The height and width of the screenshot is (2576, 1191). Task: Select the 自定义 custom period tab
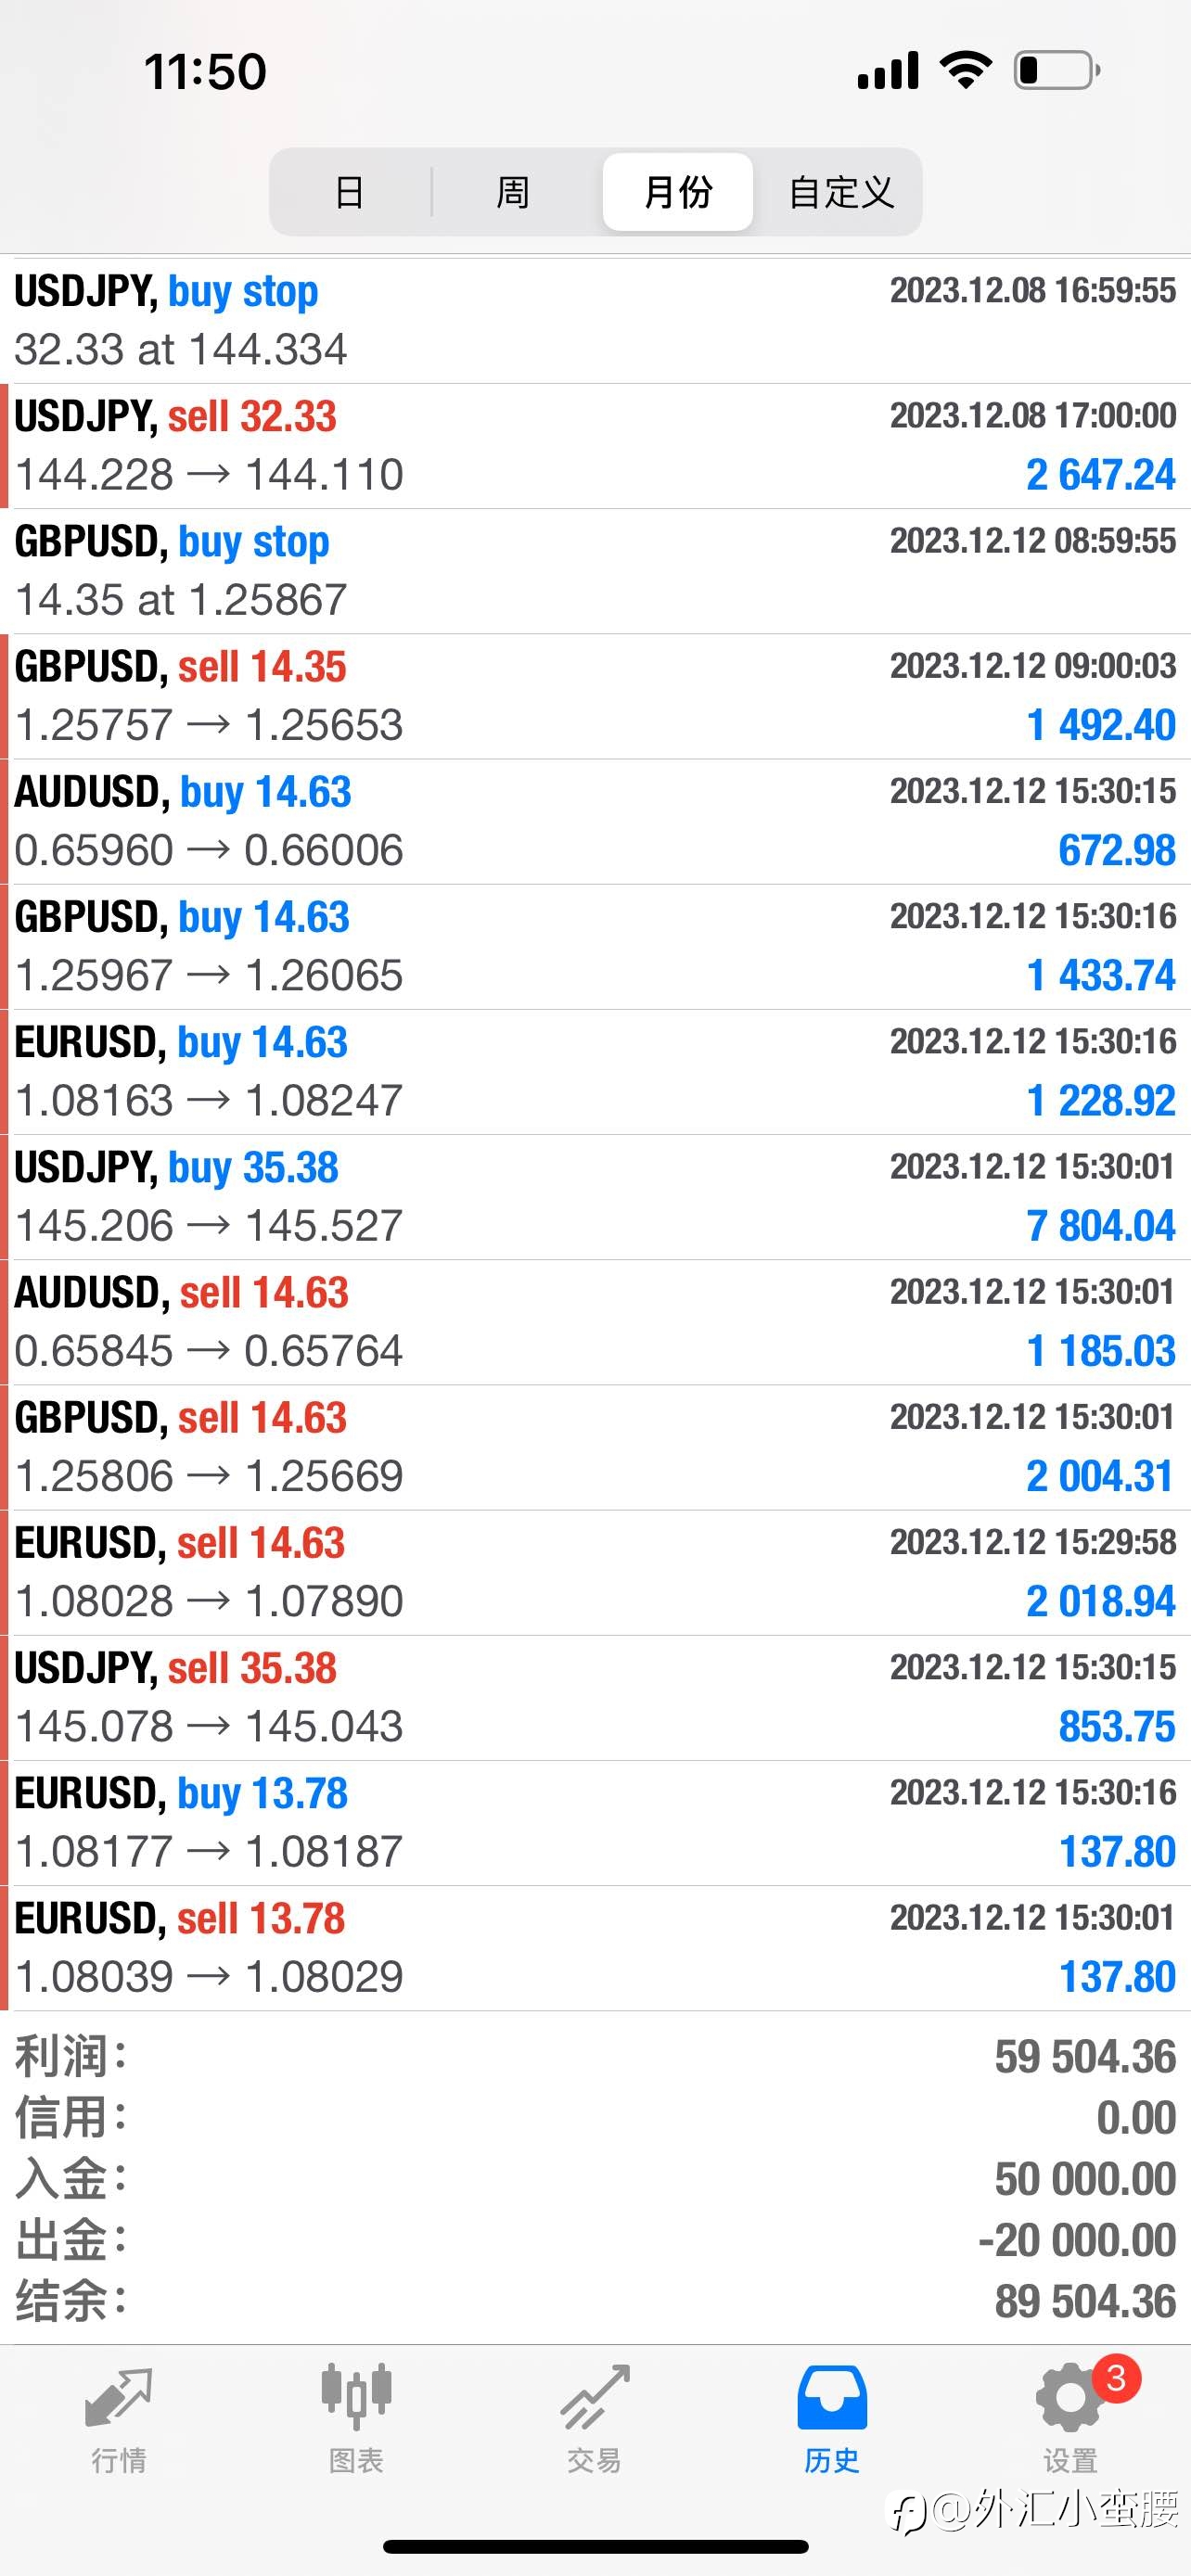point(841,192)
